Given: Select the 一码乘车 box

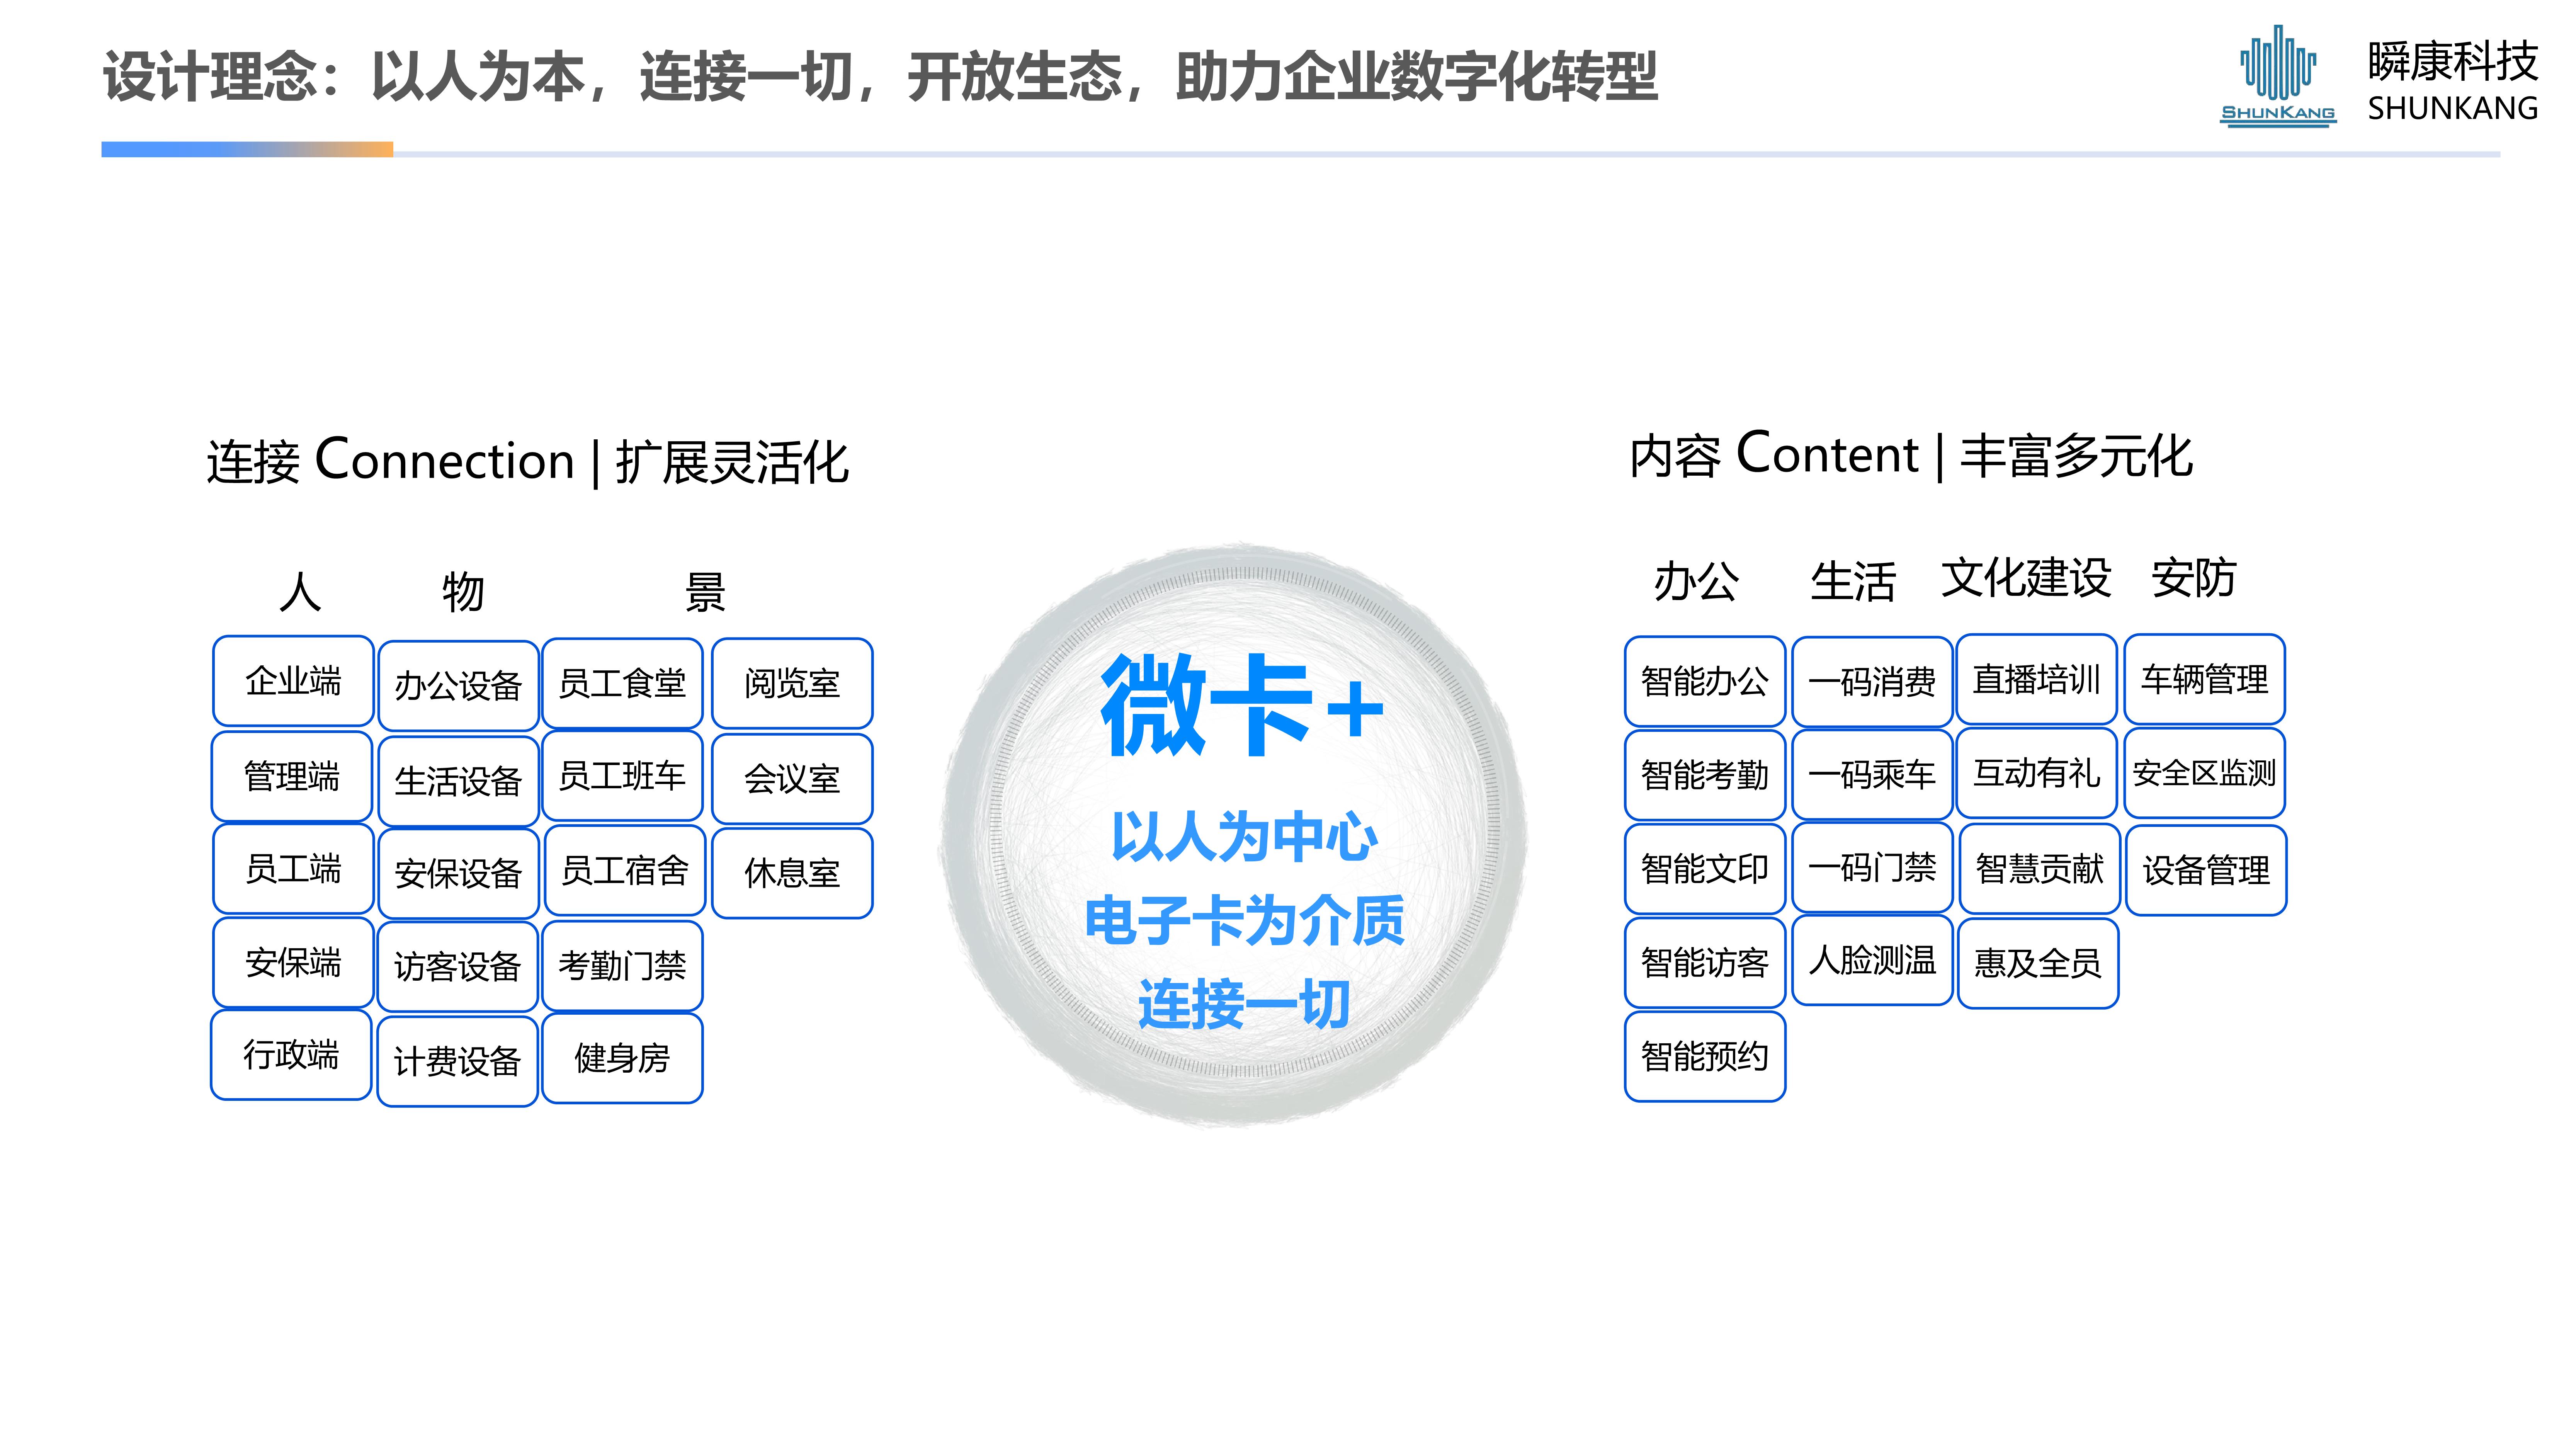Looking at the screenshot, I should click(1872, 775).
